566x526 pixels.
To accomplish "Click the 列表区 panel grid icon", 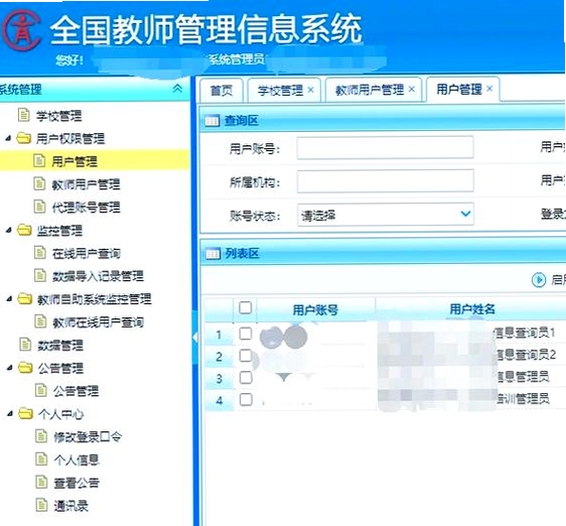I will pos(213,254).
